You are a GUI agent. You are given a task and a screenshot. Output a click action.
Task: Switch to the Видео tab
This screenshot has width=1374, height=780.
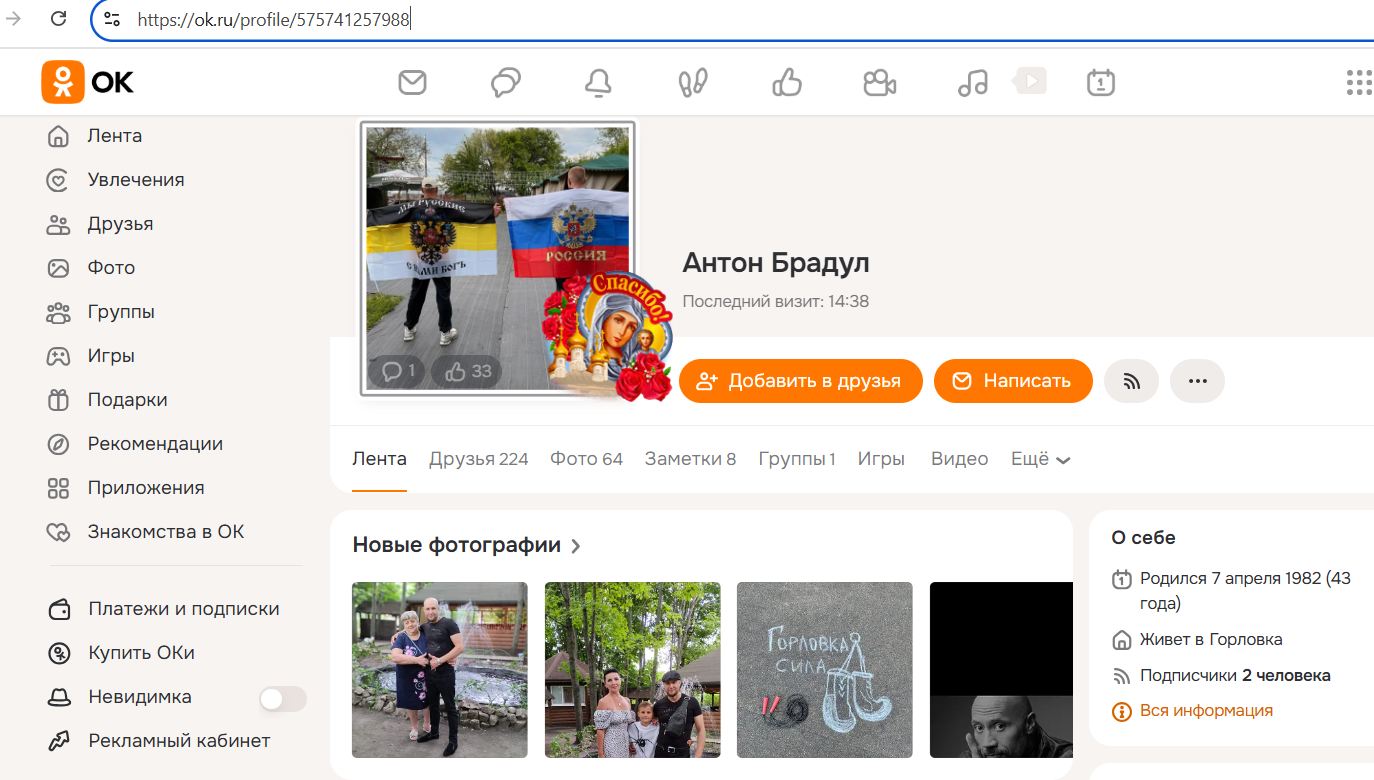(959, 459)
